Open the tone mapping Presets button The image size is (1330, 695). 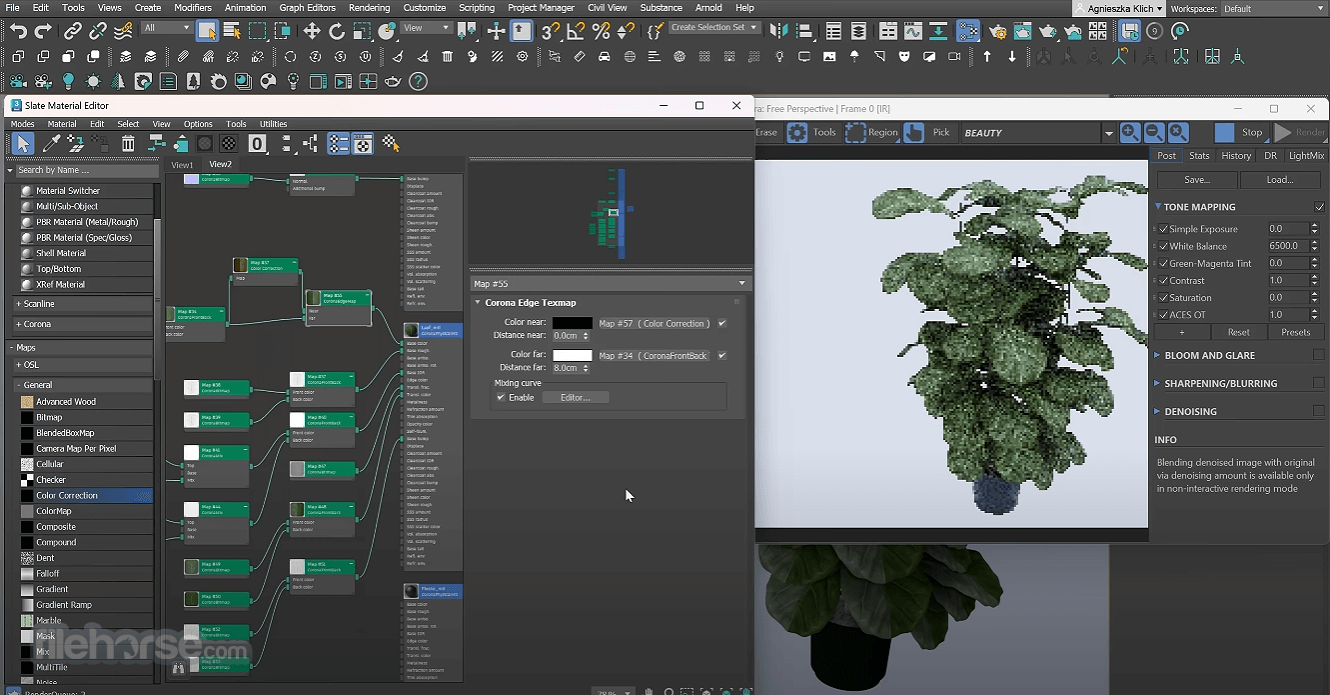click(1295, 332)
